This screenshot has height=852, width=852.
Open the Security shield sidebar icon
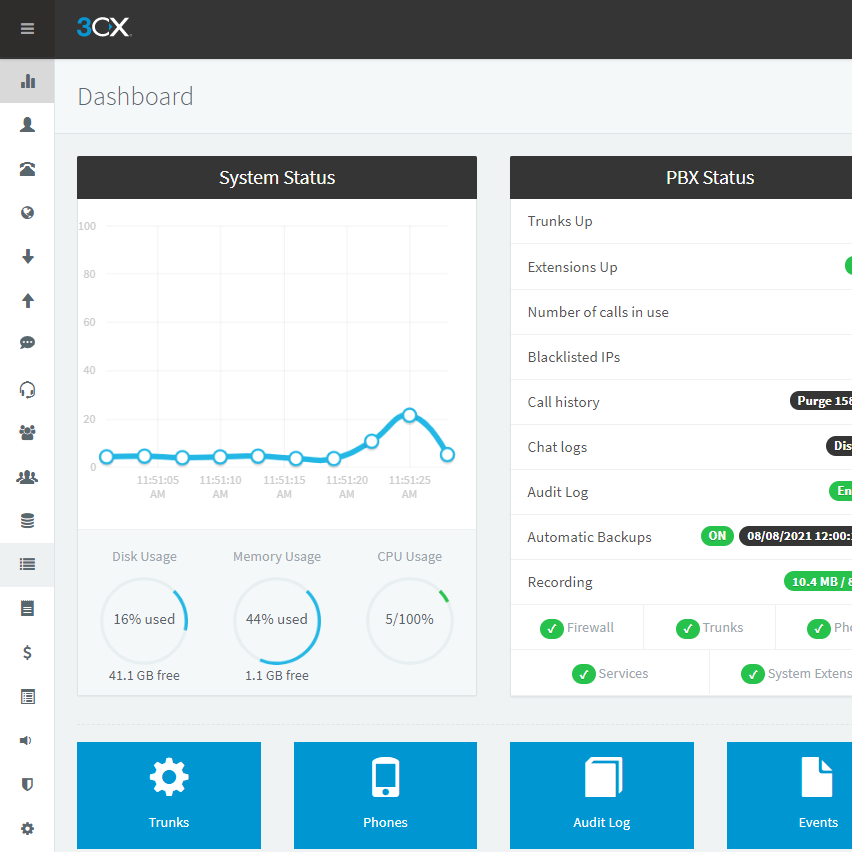pos(27,784)
